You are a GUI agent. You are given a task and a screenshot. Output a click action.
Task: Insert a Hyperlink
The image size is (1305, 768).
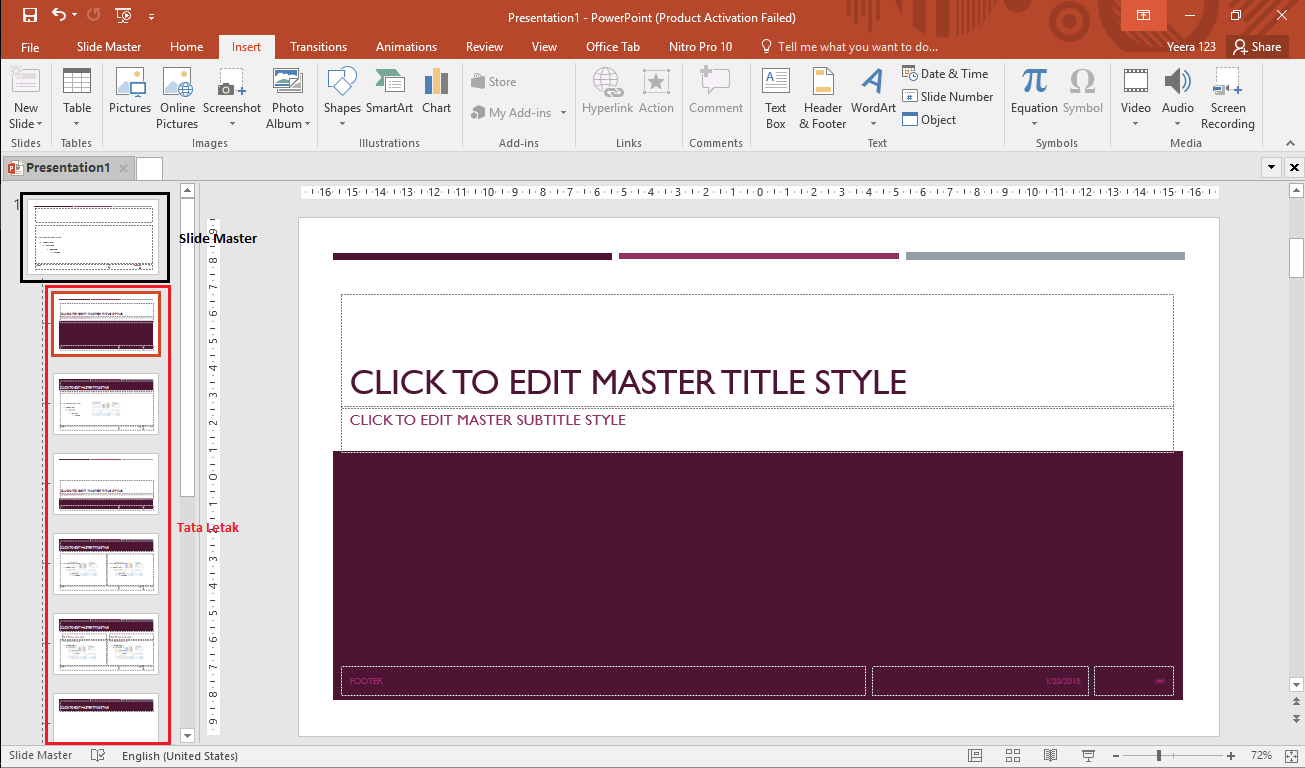point(607,97)
